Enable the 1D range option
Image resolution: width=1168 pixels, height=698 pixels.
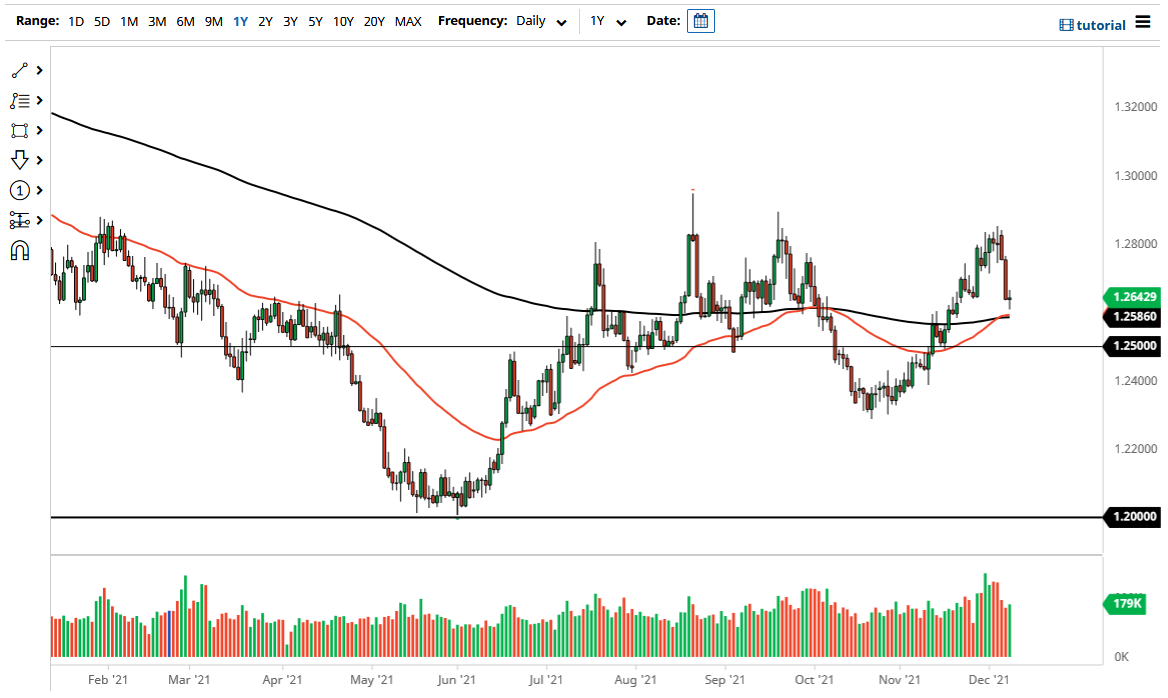75,21
